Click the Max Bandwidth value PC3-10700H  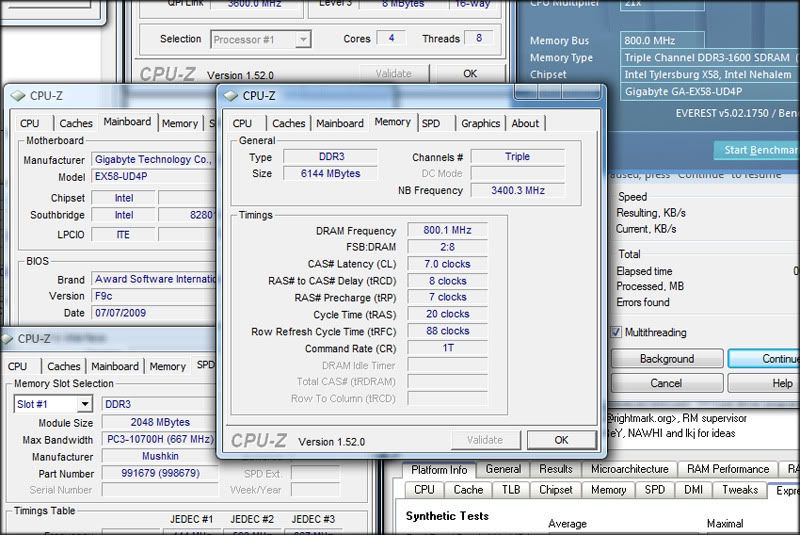click(x=160, y=439)
